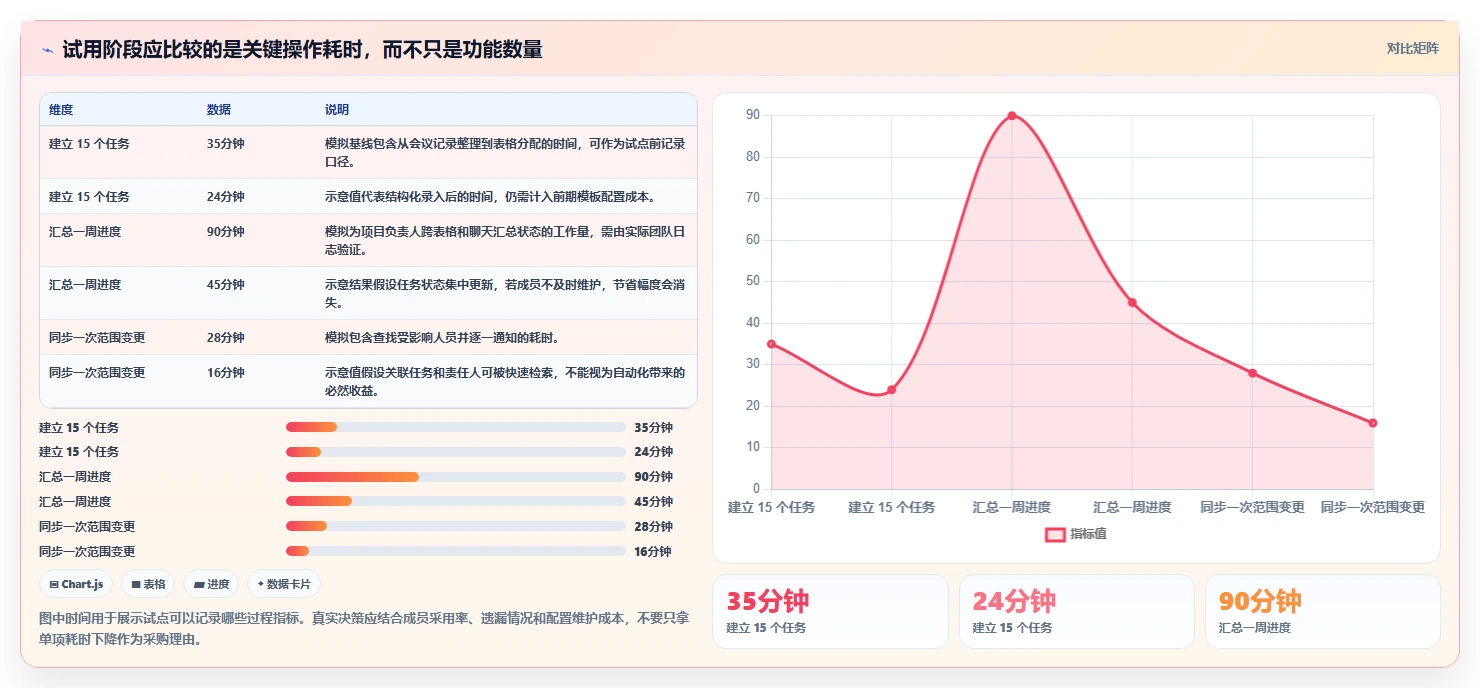1480x688 pixels.
Task: Select the 进度 chip
Action: tap(211, 584)
